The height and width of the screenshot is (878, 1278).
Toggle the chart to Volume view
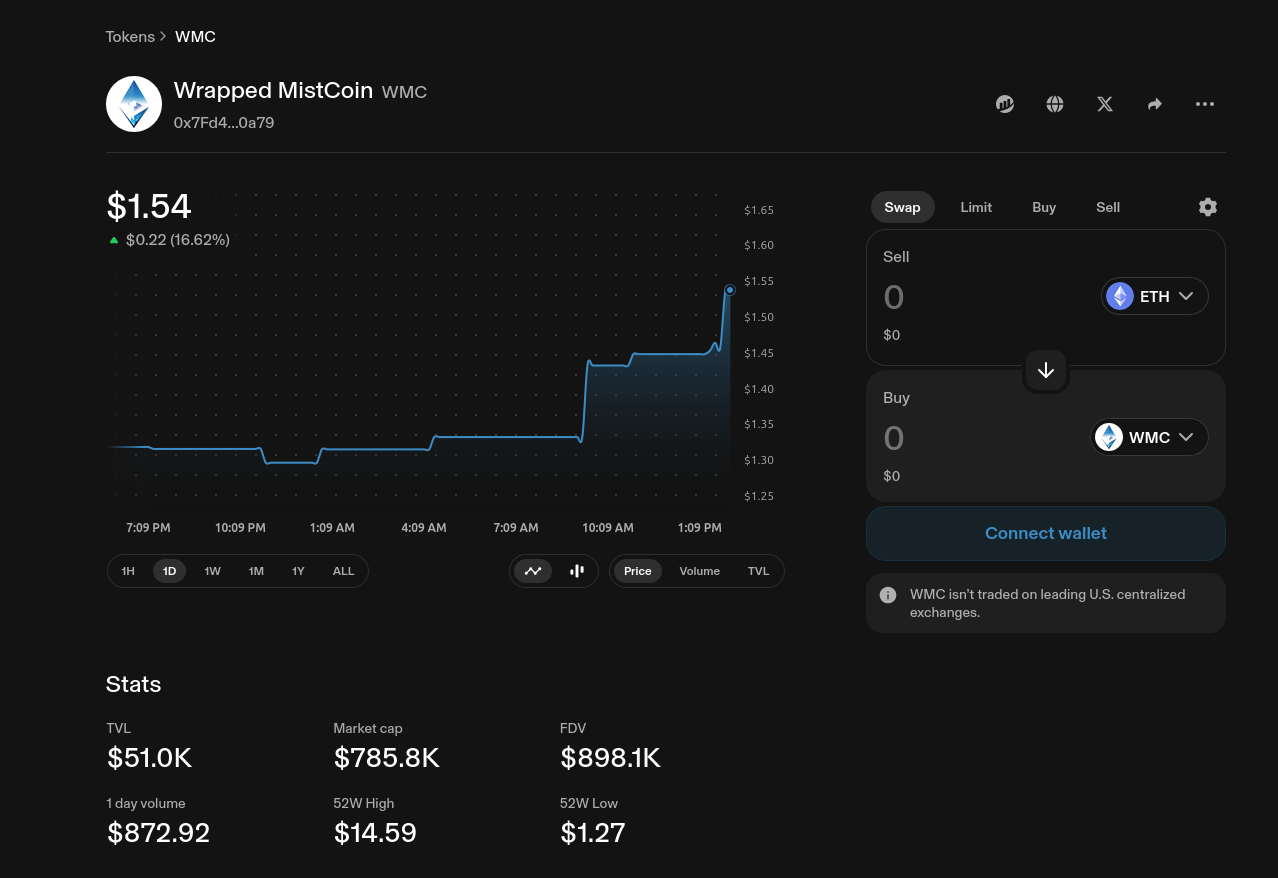click(x=699, y=570)
